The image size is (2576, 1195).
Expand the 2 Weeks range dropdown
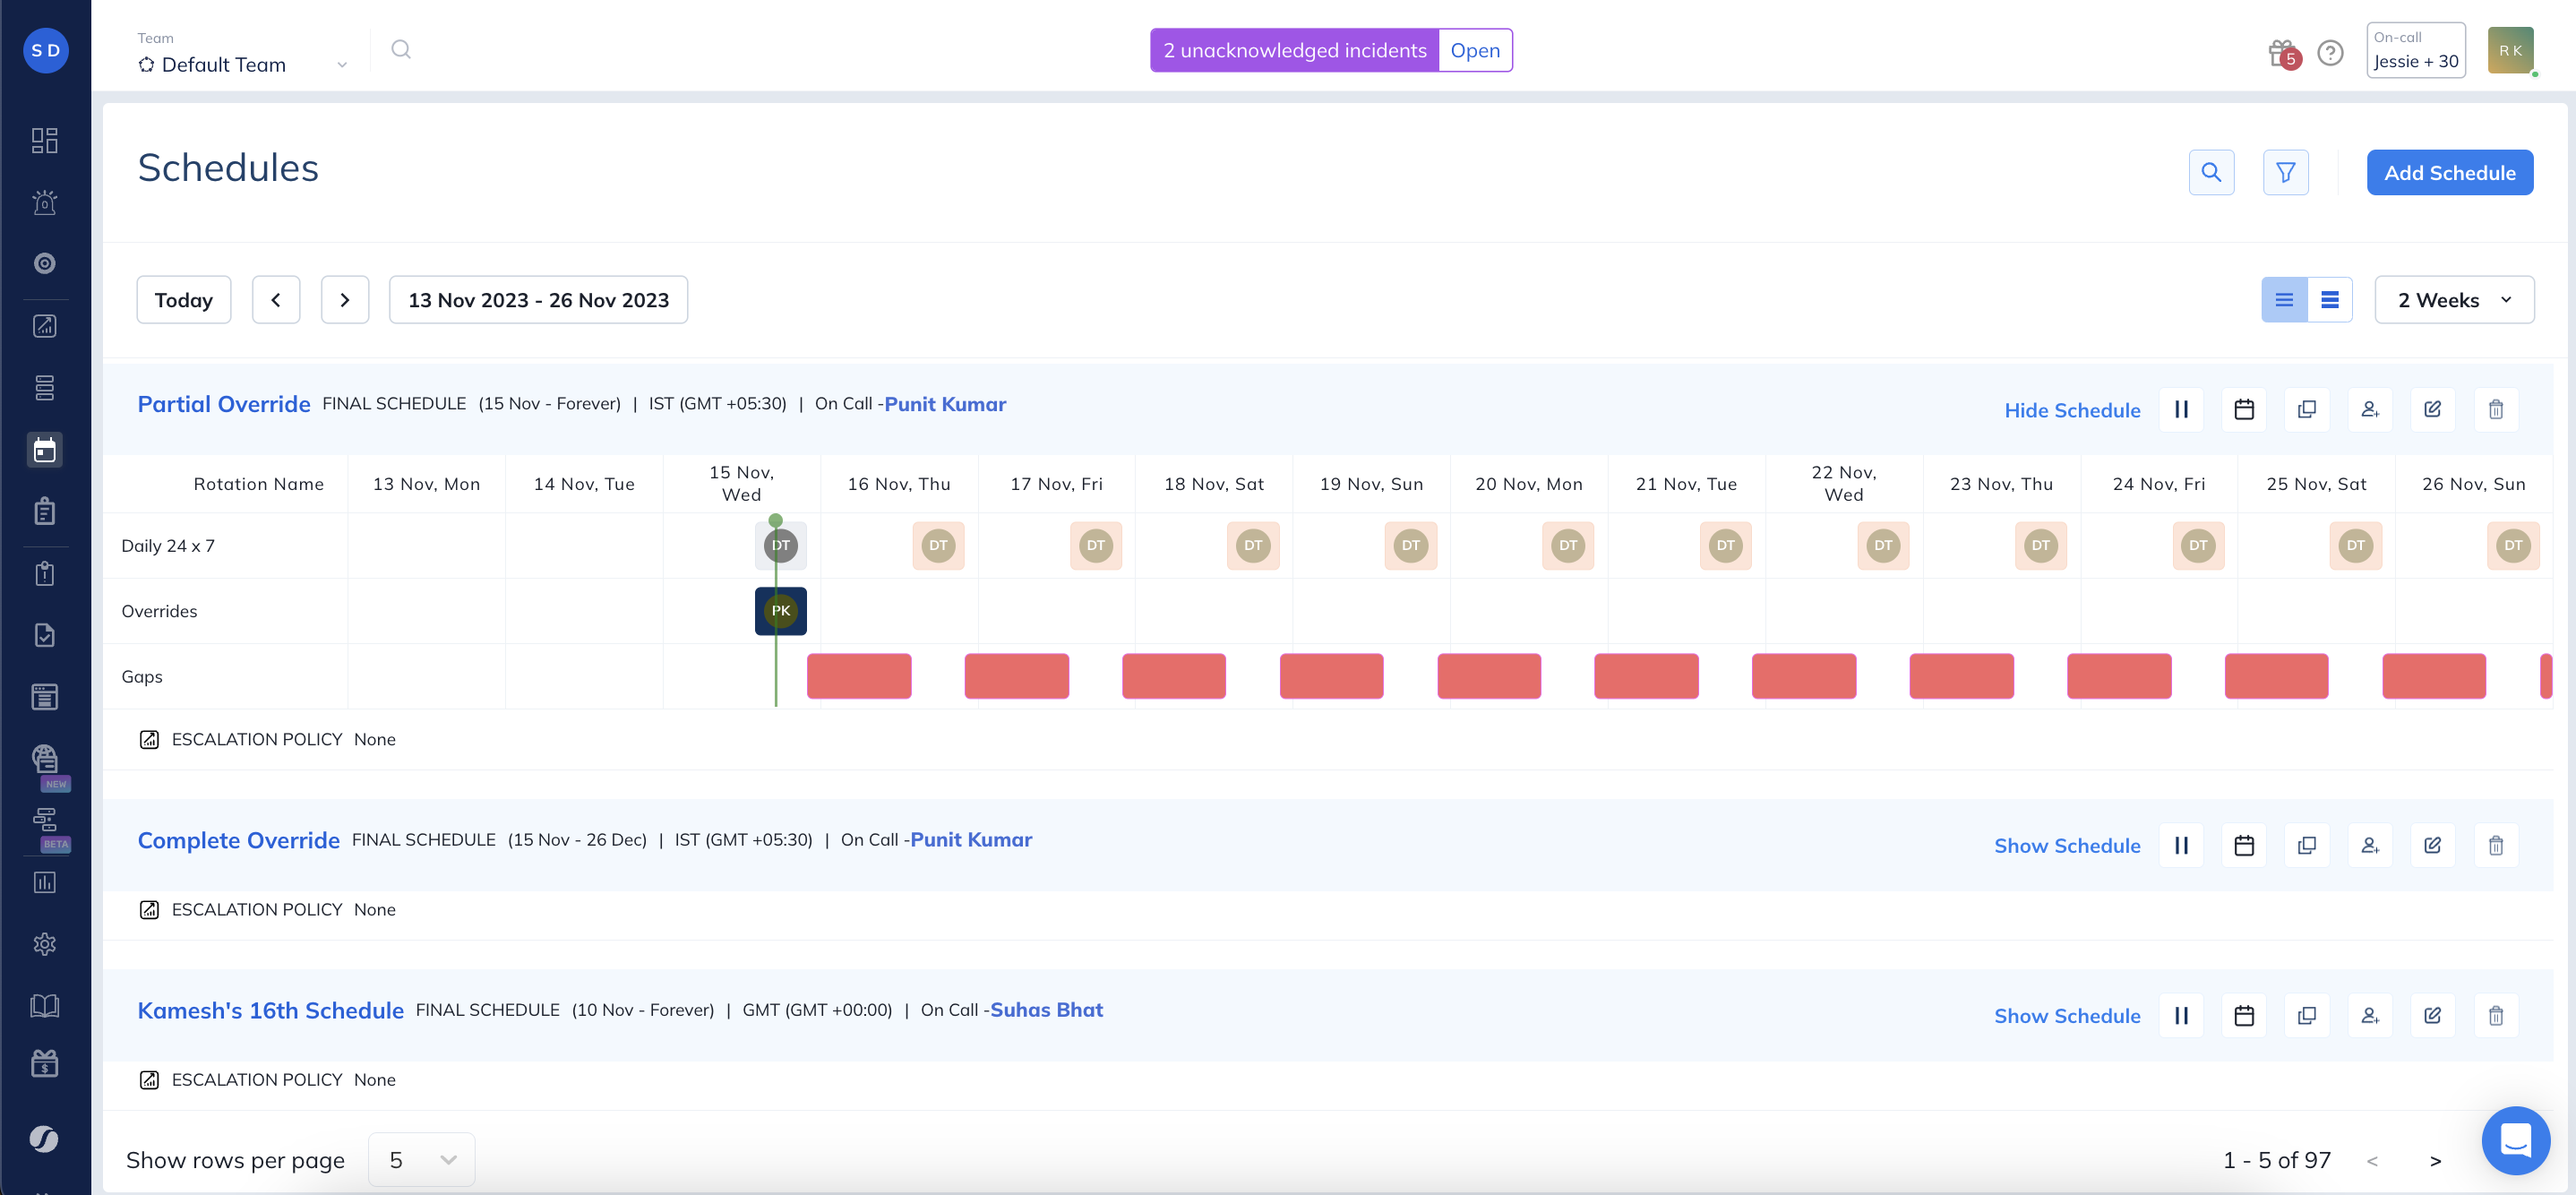coord(2453,300)
